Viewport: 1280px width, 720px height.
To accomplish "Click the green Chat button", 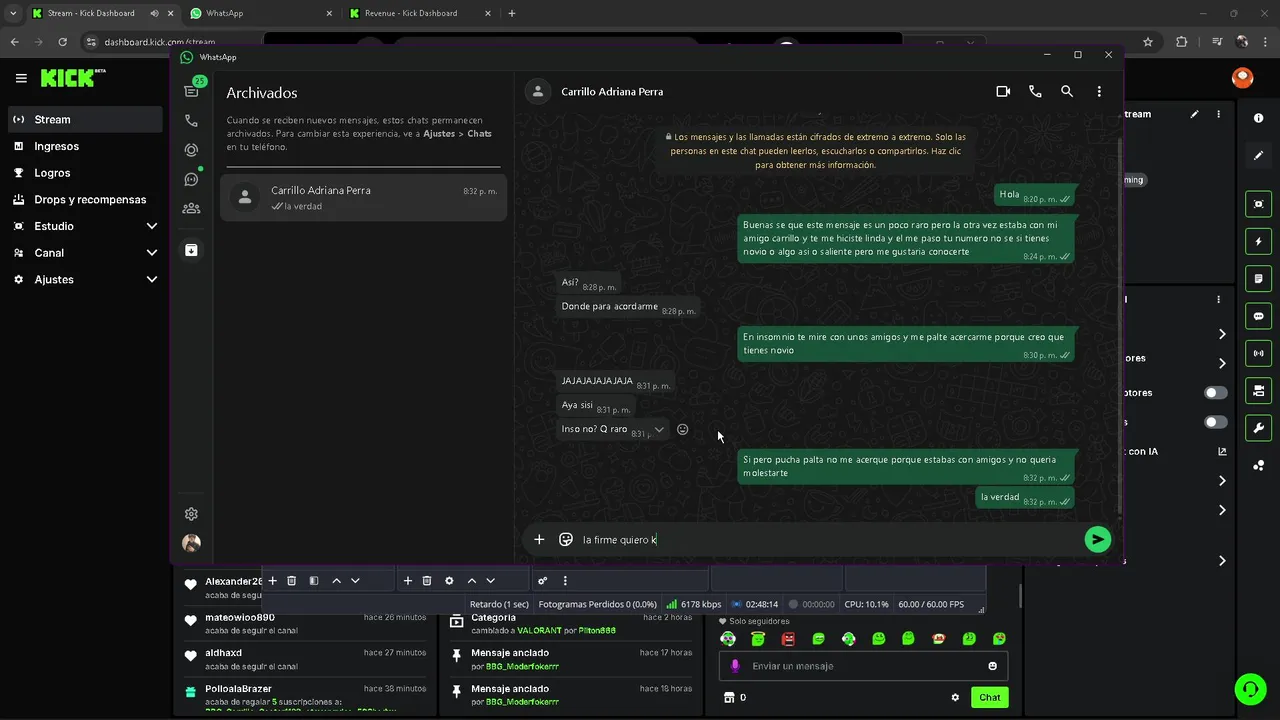I will [989, 698].
